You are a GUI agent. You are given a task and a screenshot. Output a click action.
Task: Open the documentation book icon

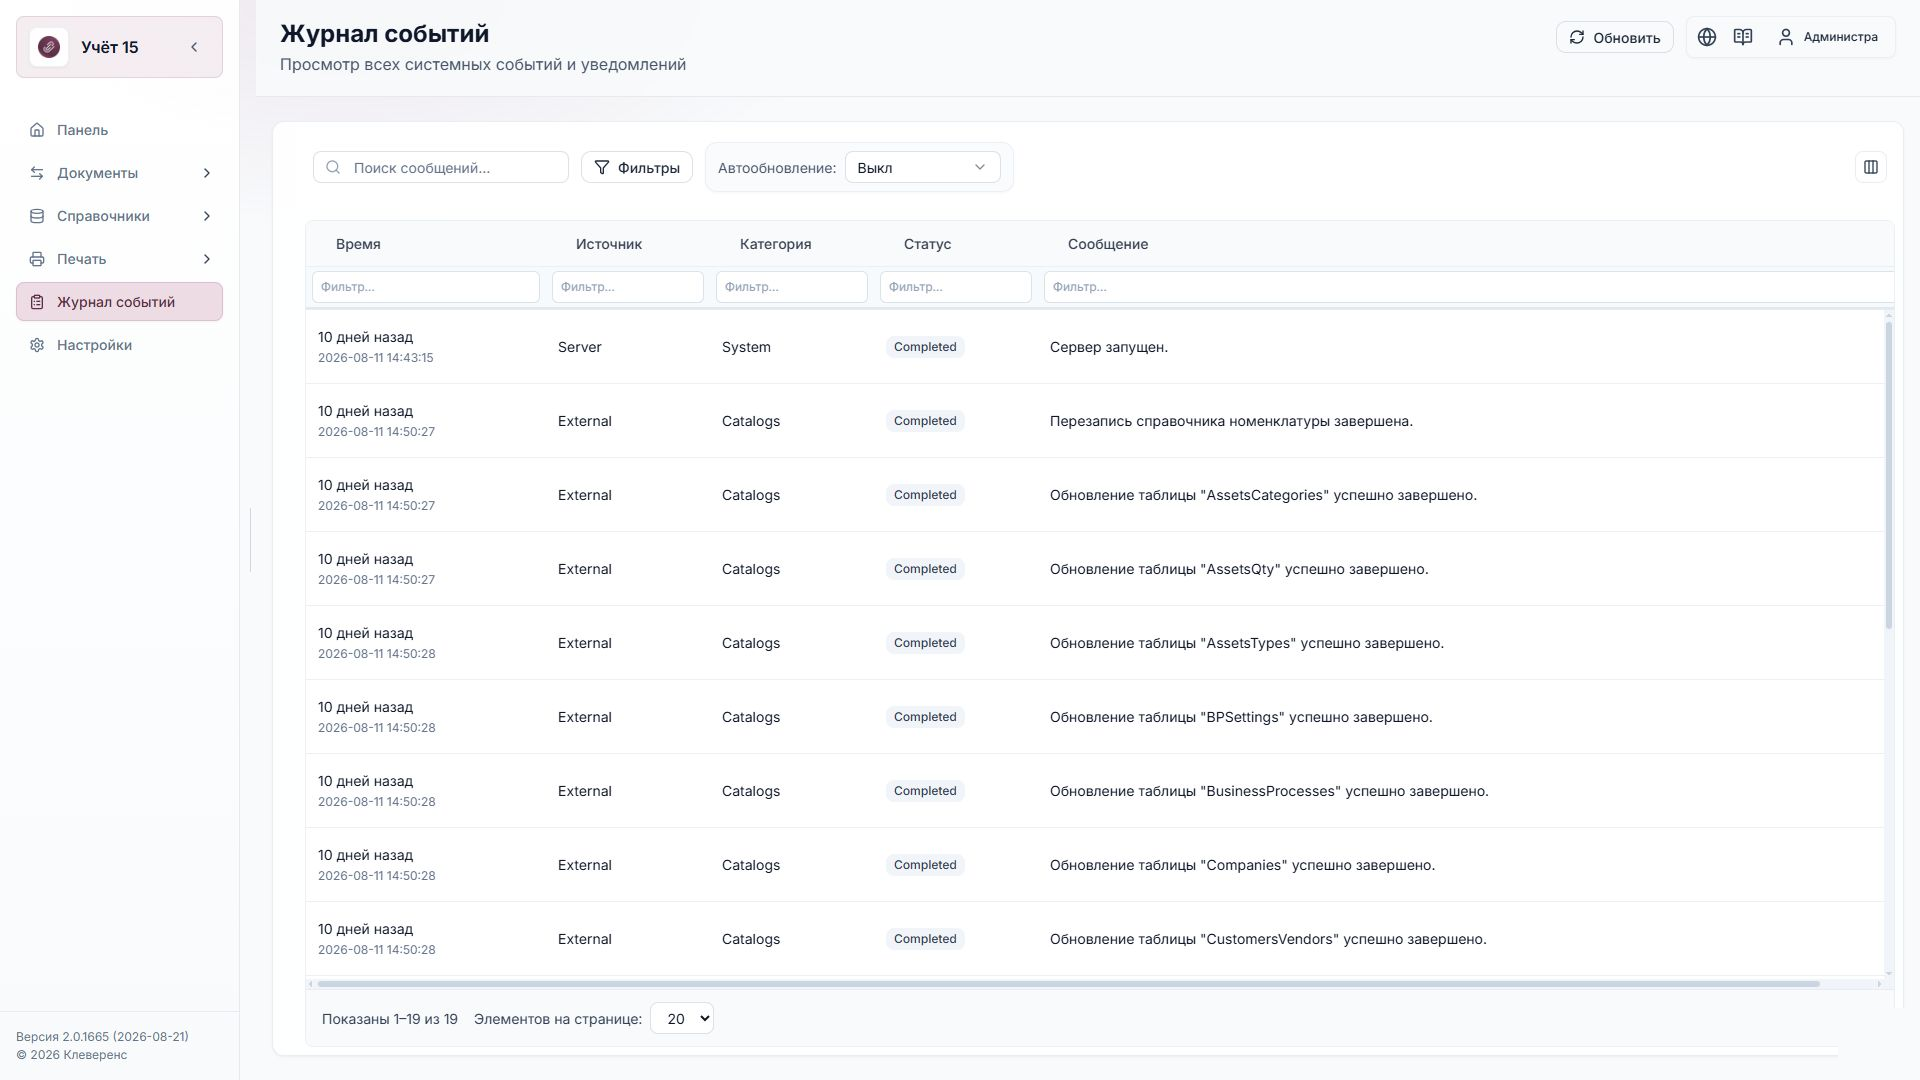(1743, 37)
